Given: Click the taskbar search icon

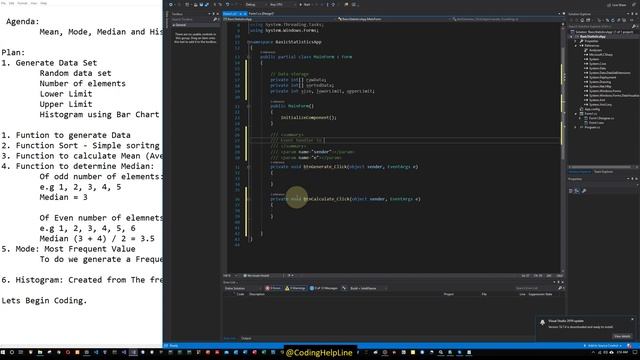Looking at the screenshot, I should [x=12, y=352].
